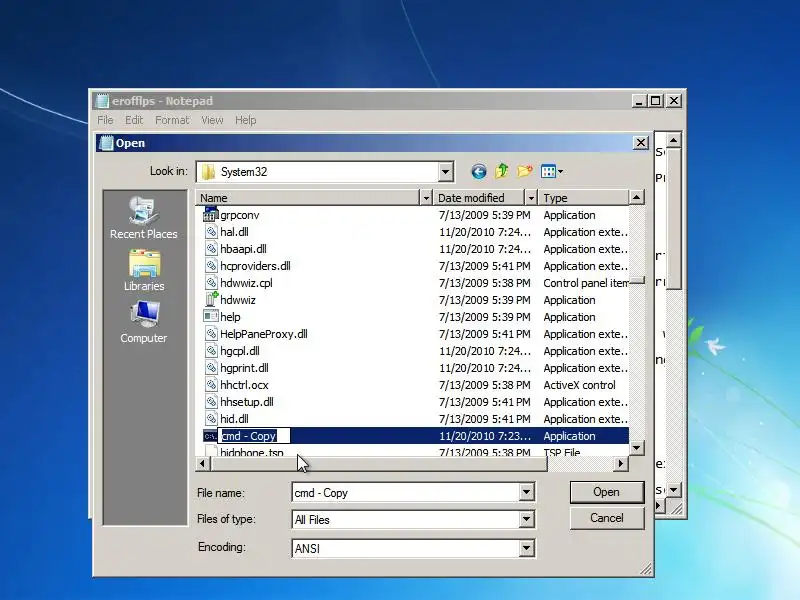Select the cmd - Copy application icon
Image resolution: width=800 pixels, height=600 pixels.
tap(210, 436)
